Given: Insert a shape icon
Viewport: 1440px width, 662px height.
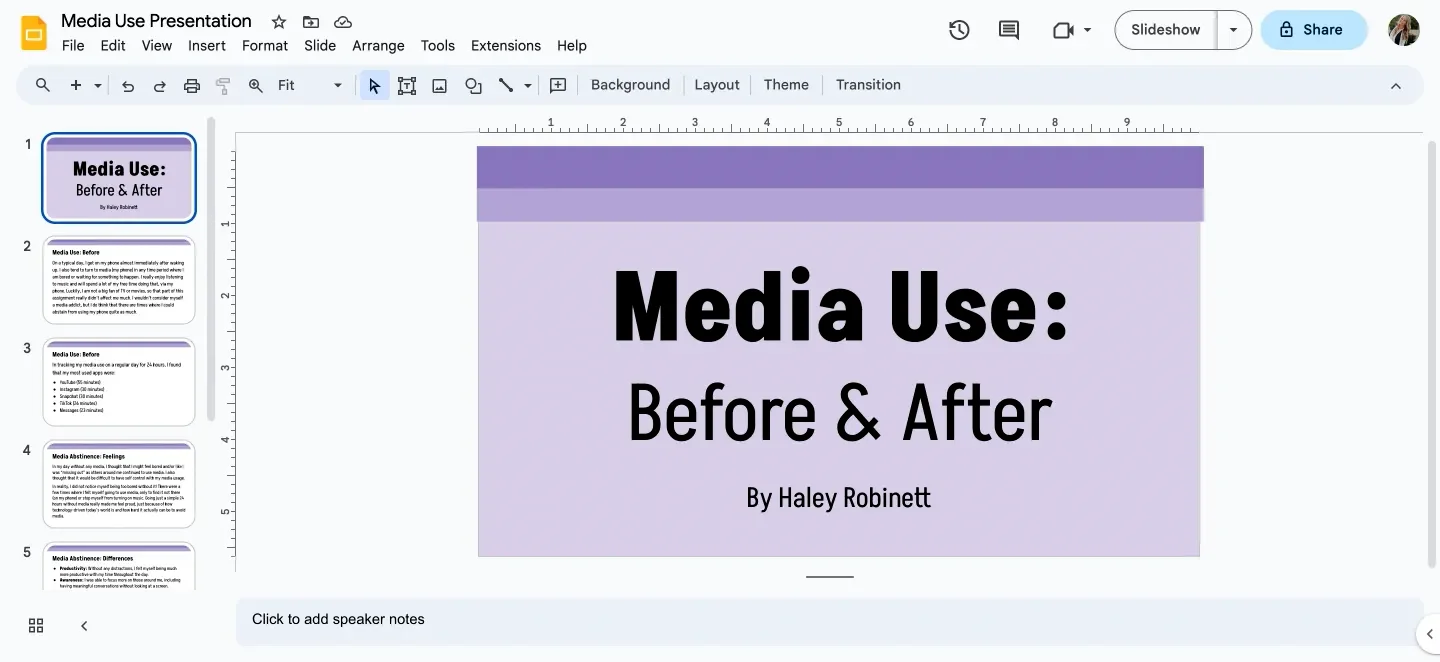Looking at the screenshot, I should tap(473, 85).
